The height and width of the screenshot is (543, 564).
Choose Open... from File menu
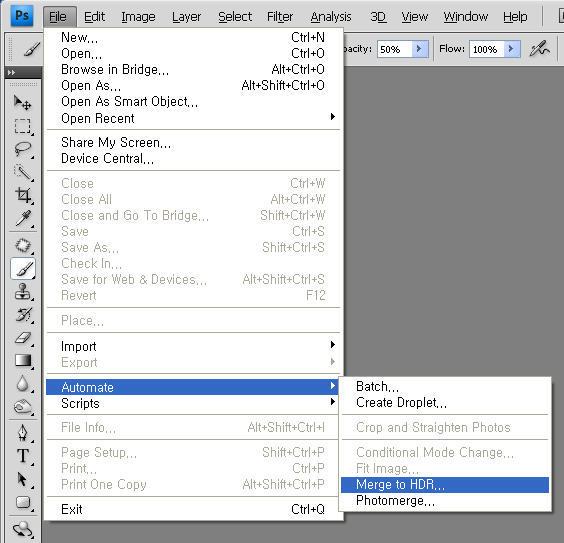pos(193,54)
